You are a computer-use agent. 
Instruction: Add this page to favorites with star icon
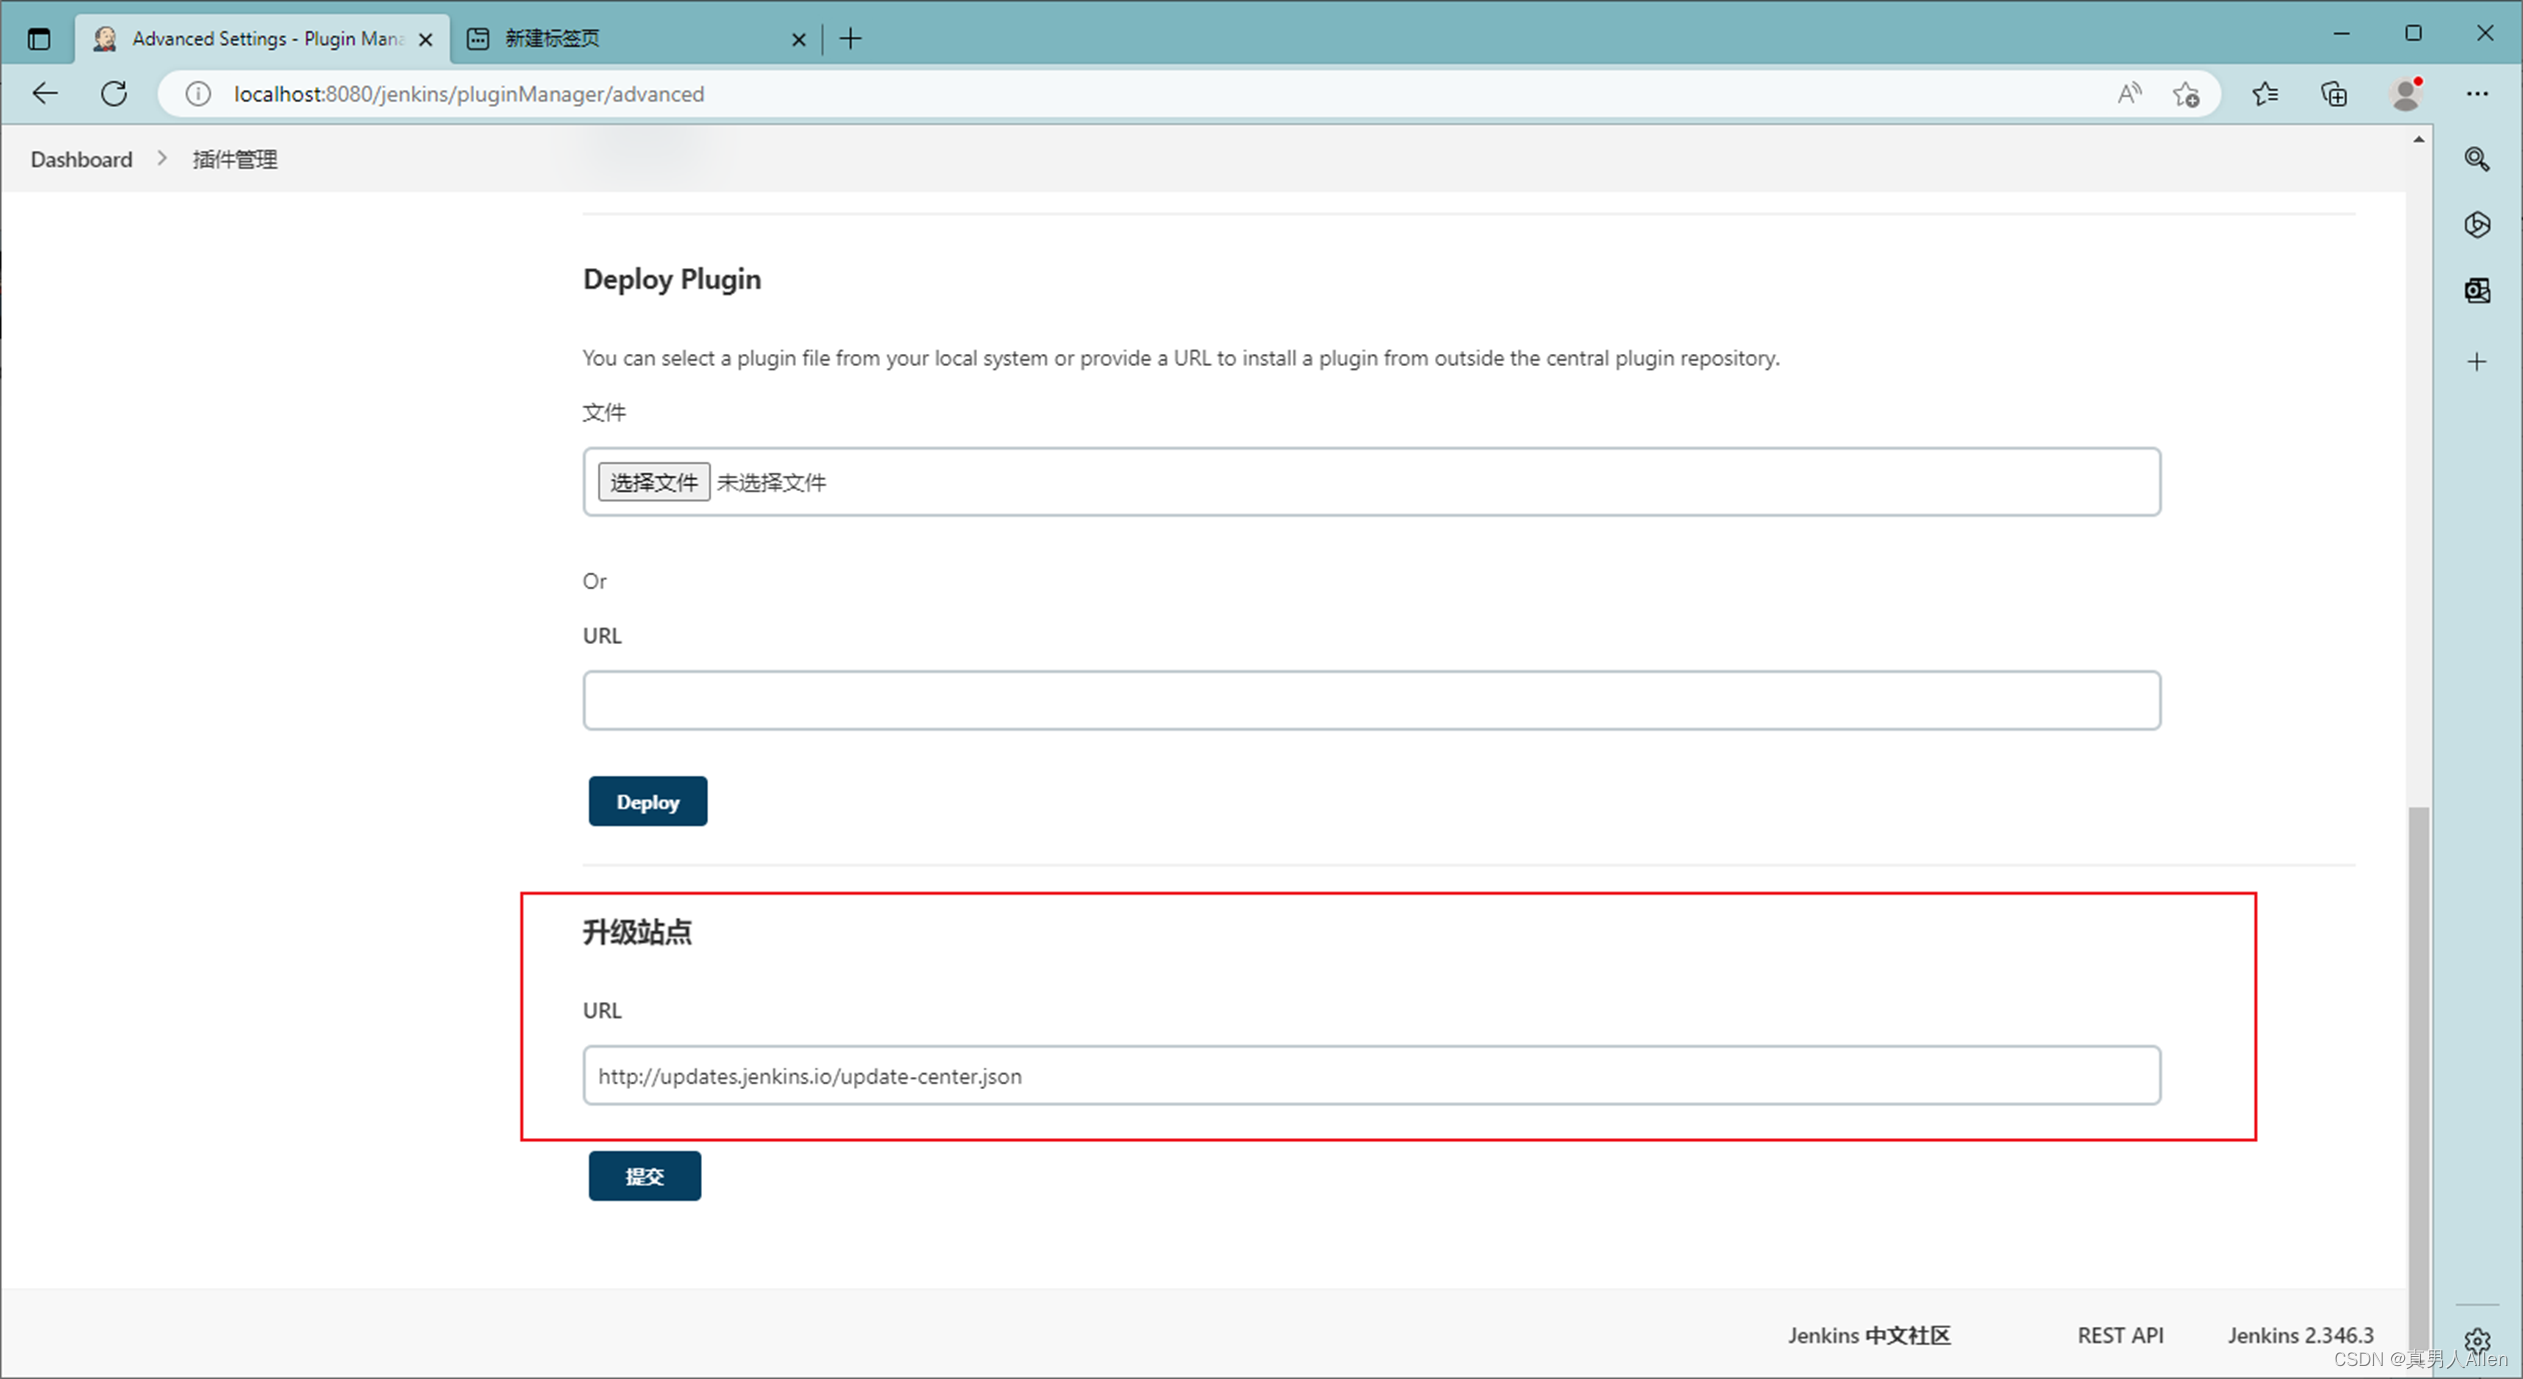(2187, 93)
